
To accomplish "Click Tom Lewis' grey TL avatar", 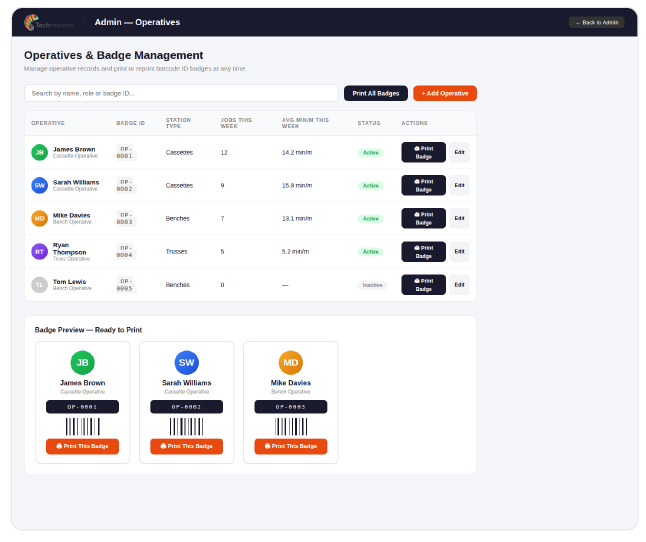I will 40,285.
